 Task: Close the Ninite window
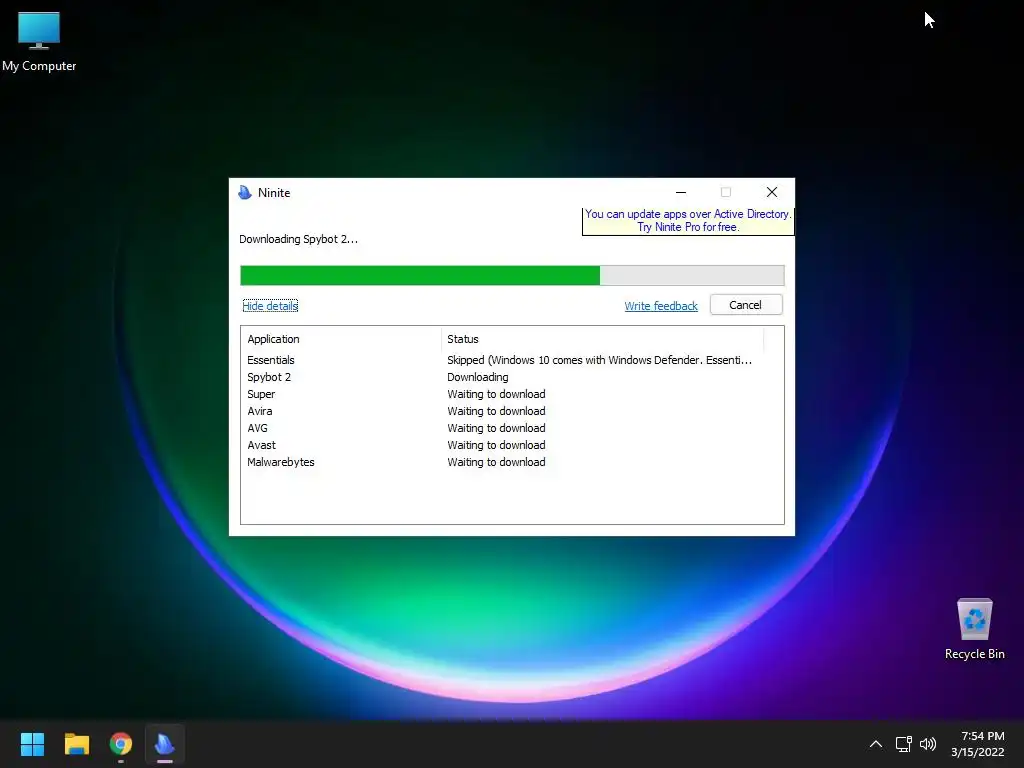point(772,192)
